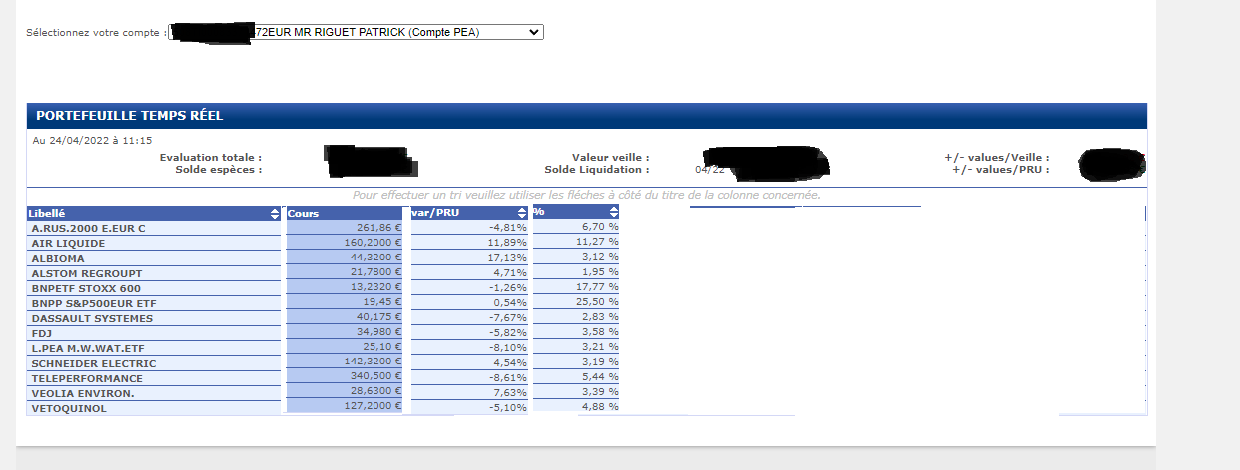Click the date 'Au 24/04/2022 à 11:15'

(x=92, y=141)
